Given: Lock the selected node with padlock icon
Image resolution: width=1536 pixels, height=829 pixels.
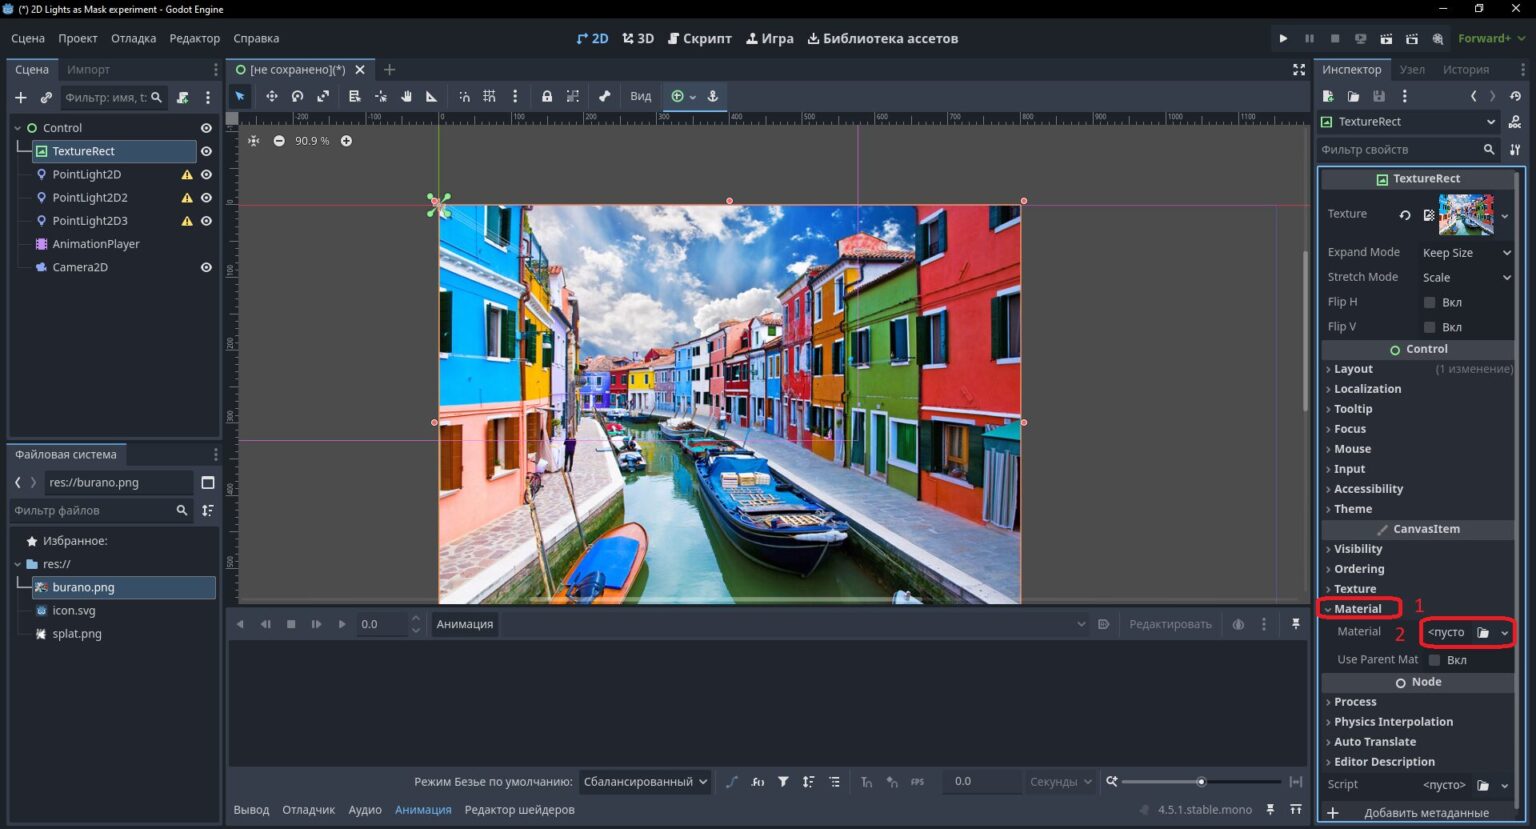Looking at the screenshot, I should pos(547,96).
